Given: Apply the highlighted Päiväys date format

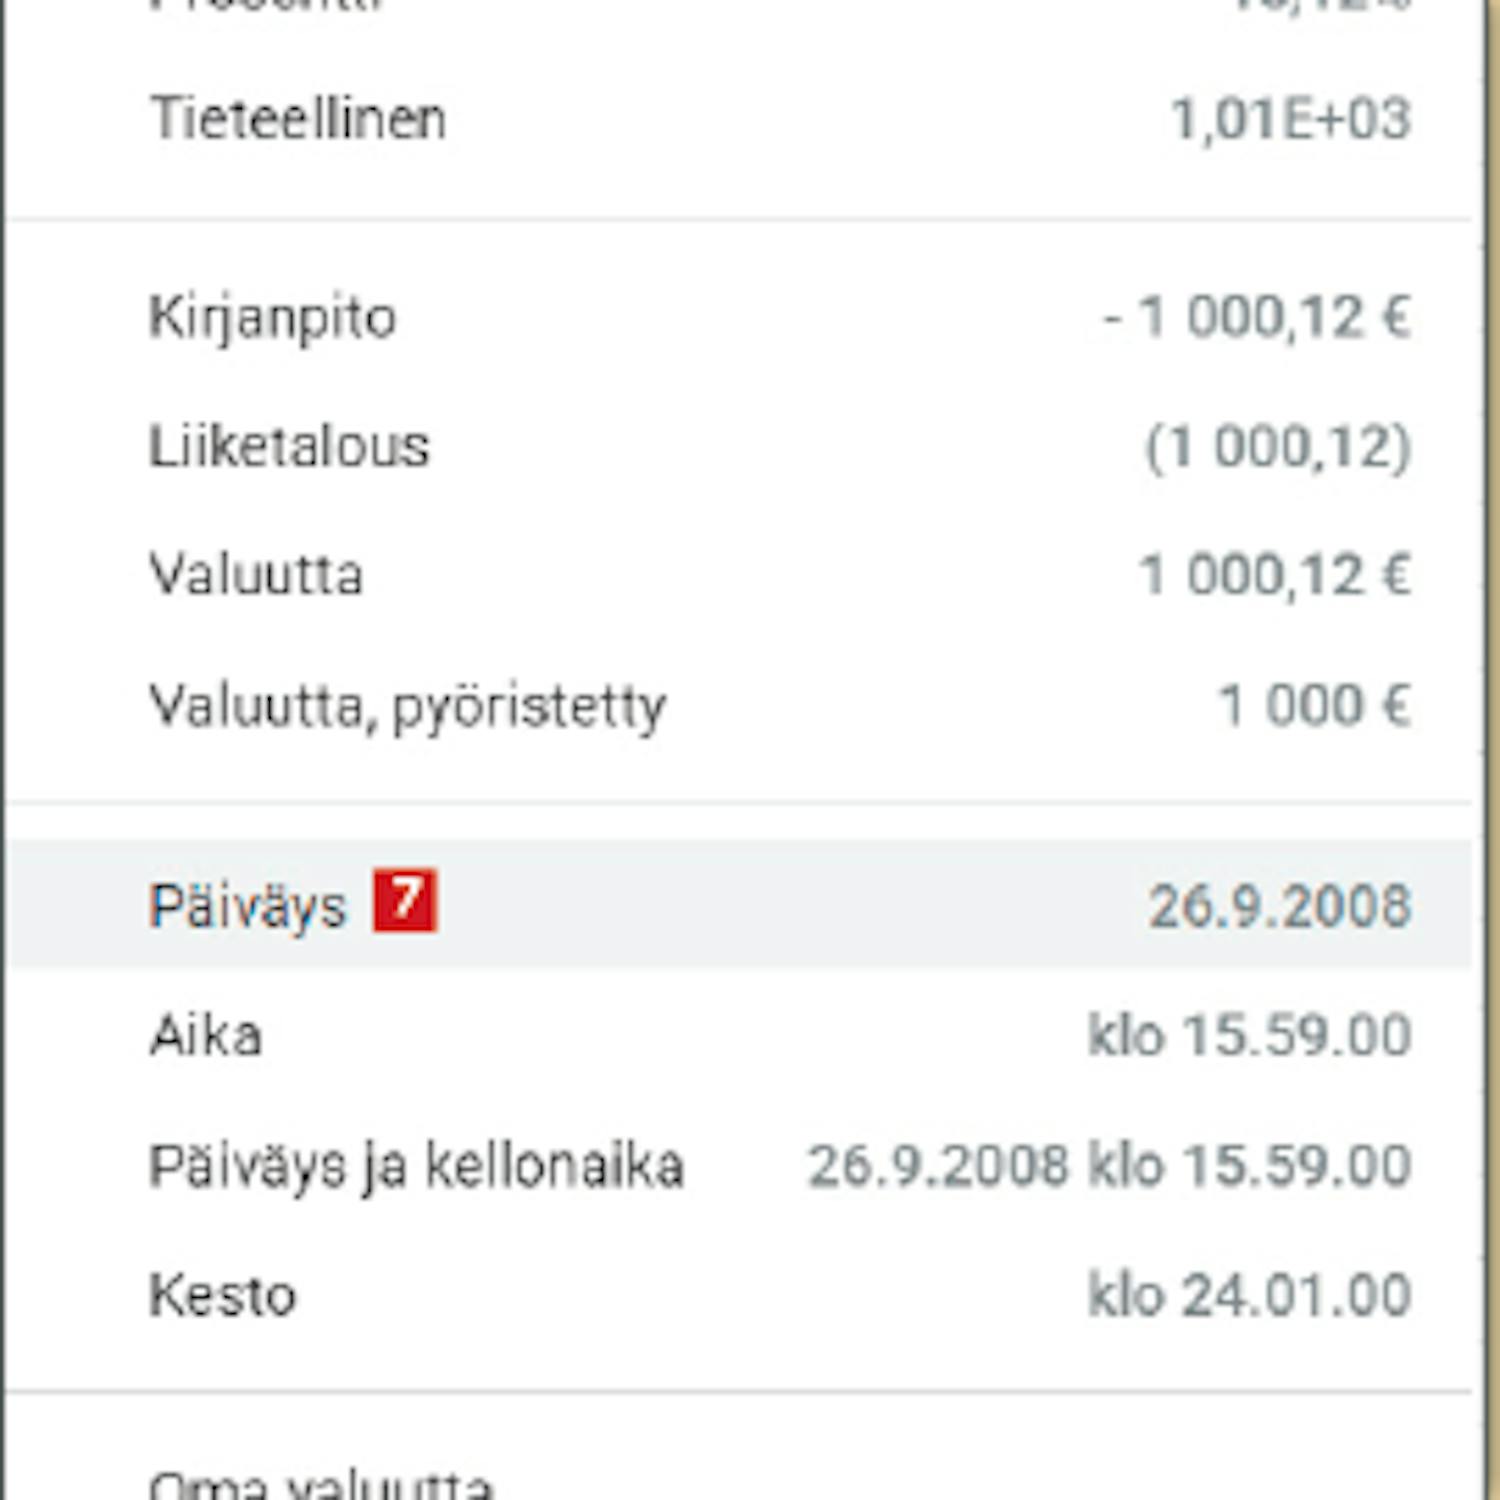Looking at the screenshot, I should (x=740, y=905).
